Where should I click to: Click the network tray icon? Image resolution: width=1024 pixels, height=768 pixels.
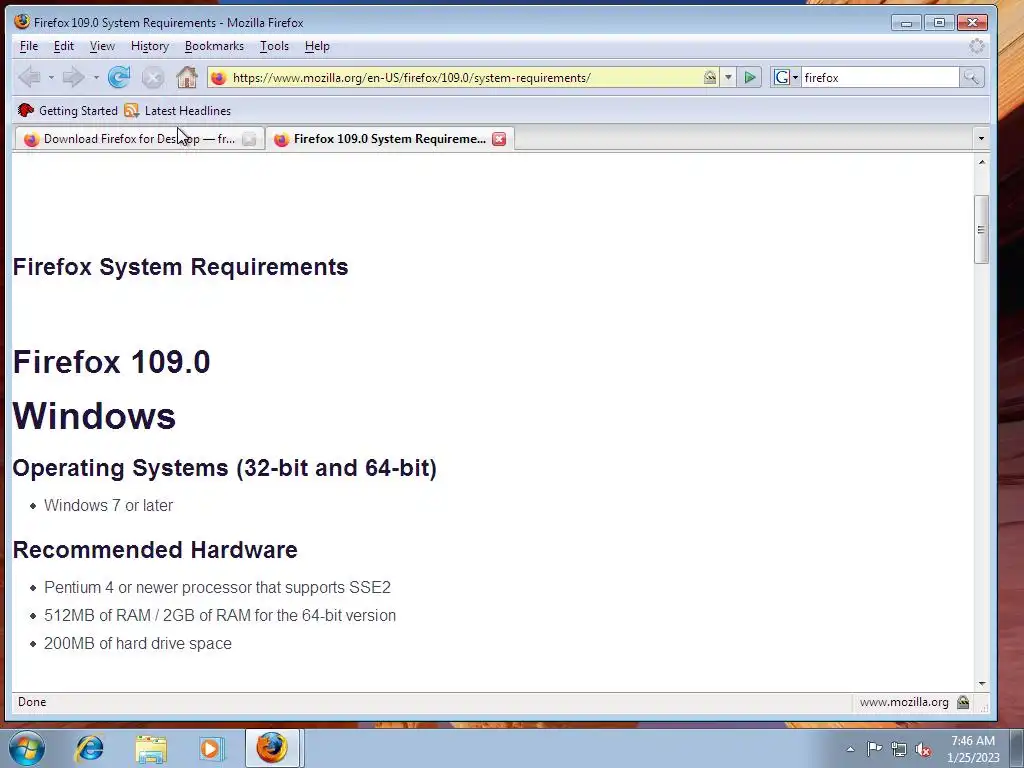click(x=899, y=750)
